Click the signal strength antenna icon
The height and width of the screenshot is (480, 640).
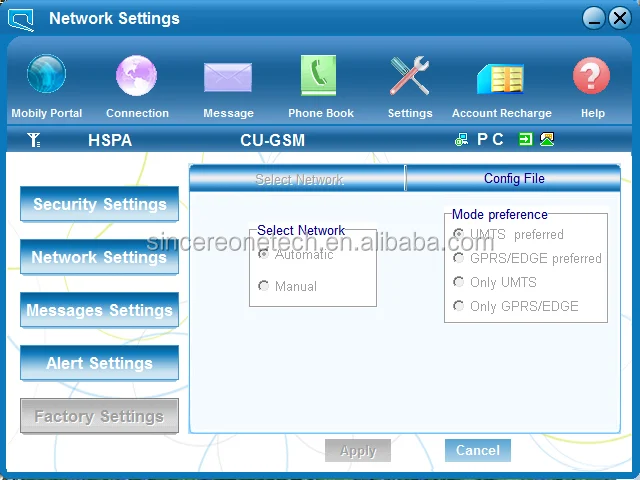[34, 140]
